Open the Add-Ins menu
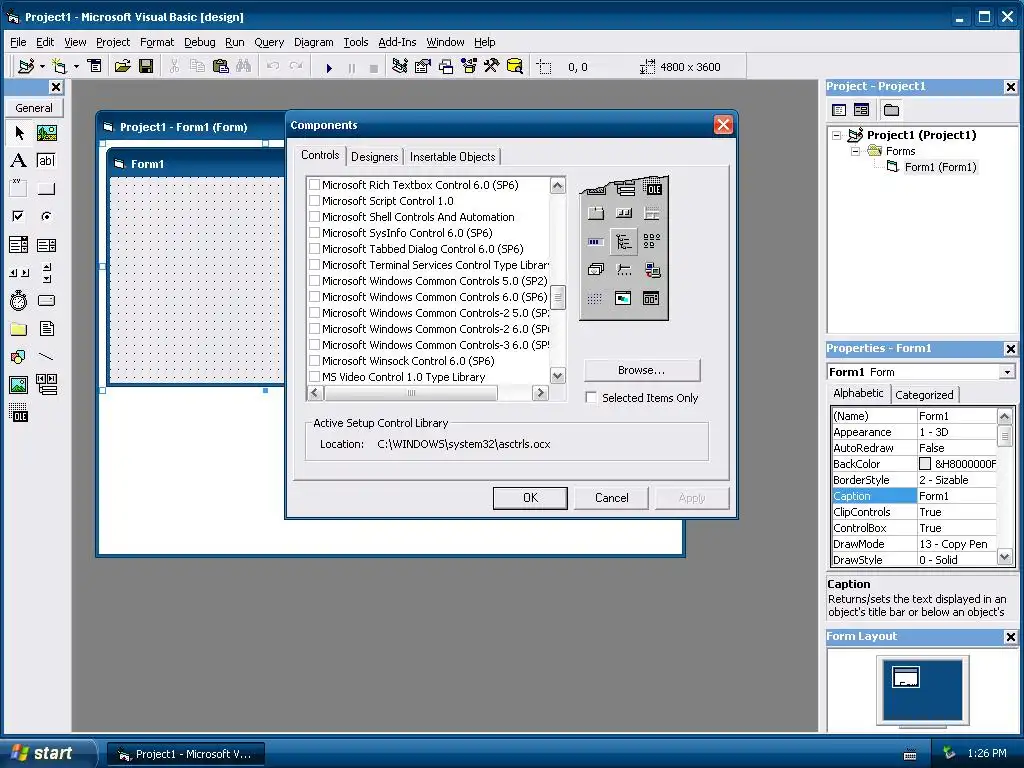Screen dimensions: 1024x768 click(397, 42)
